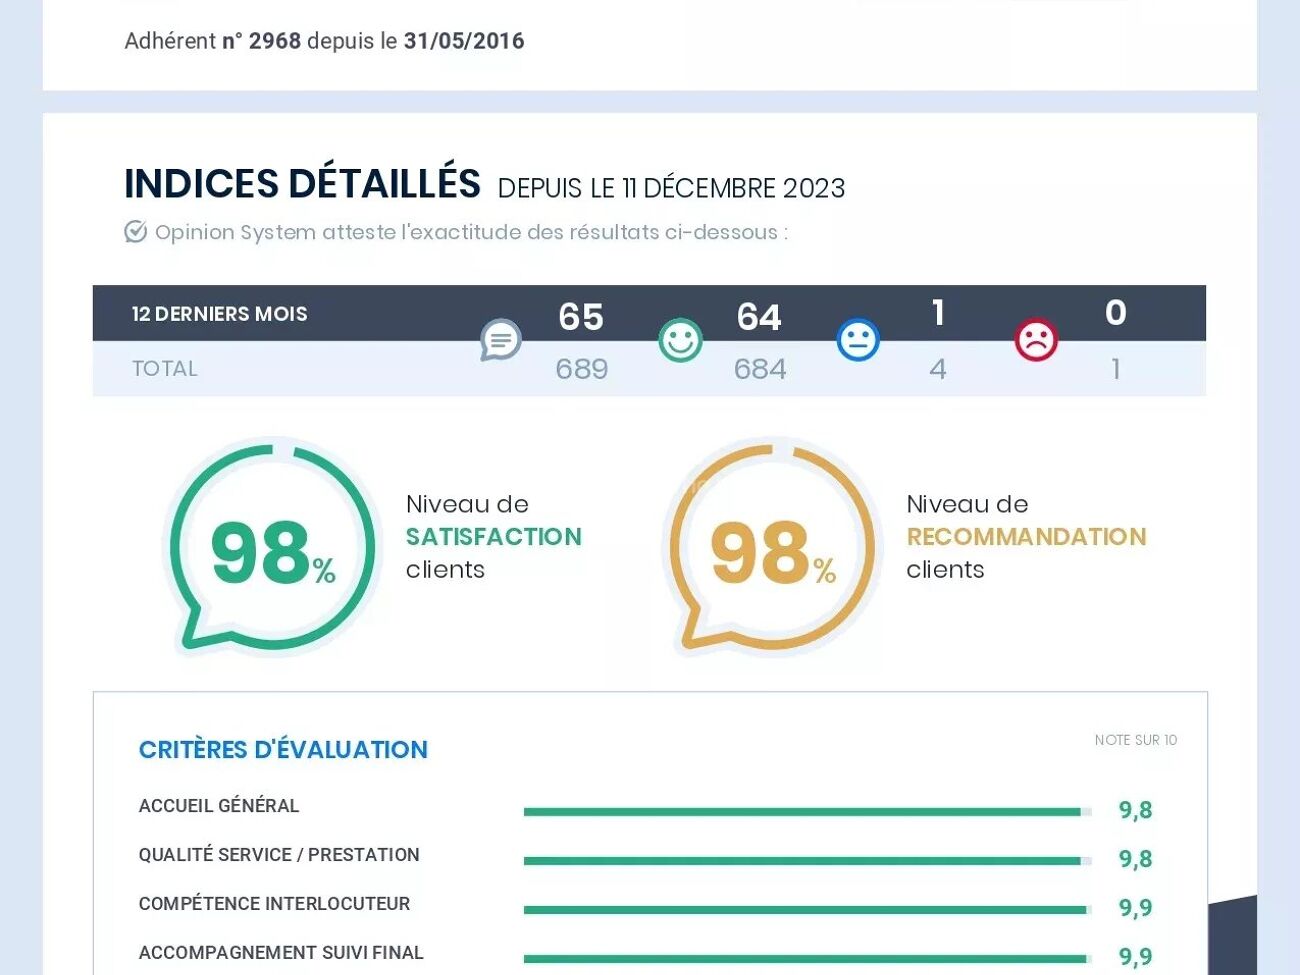Click the CRITÈRES D'ÉVALUATION heading

283,750
